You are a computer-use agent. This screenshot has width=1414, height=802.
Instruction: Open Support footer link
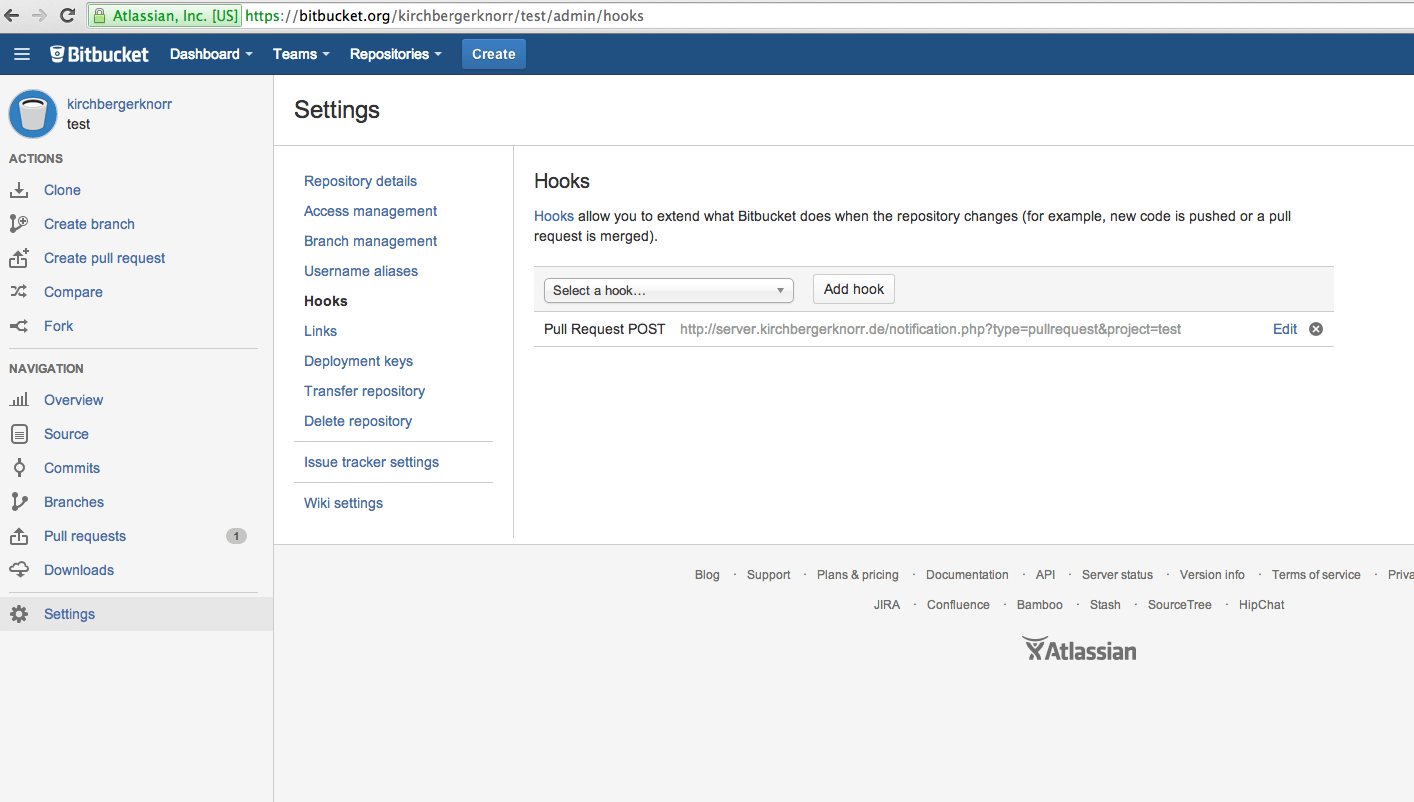tap(769, 575)
